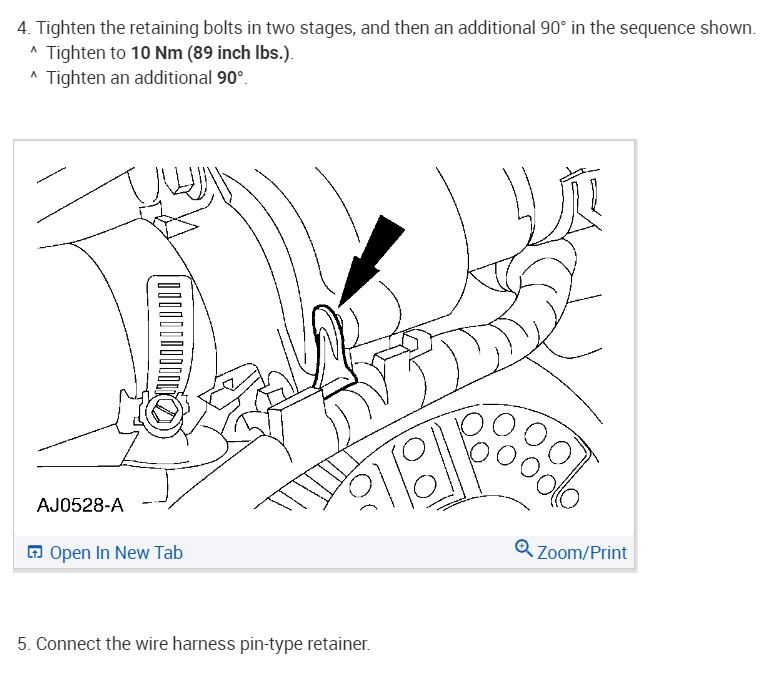Click the gray toolbar strip below the diagram
This screenshot has height=683, width=781.
[324, 552]
